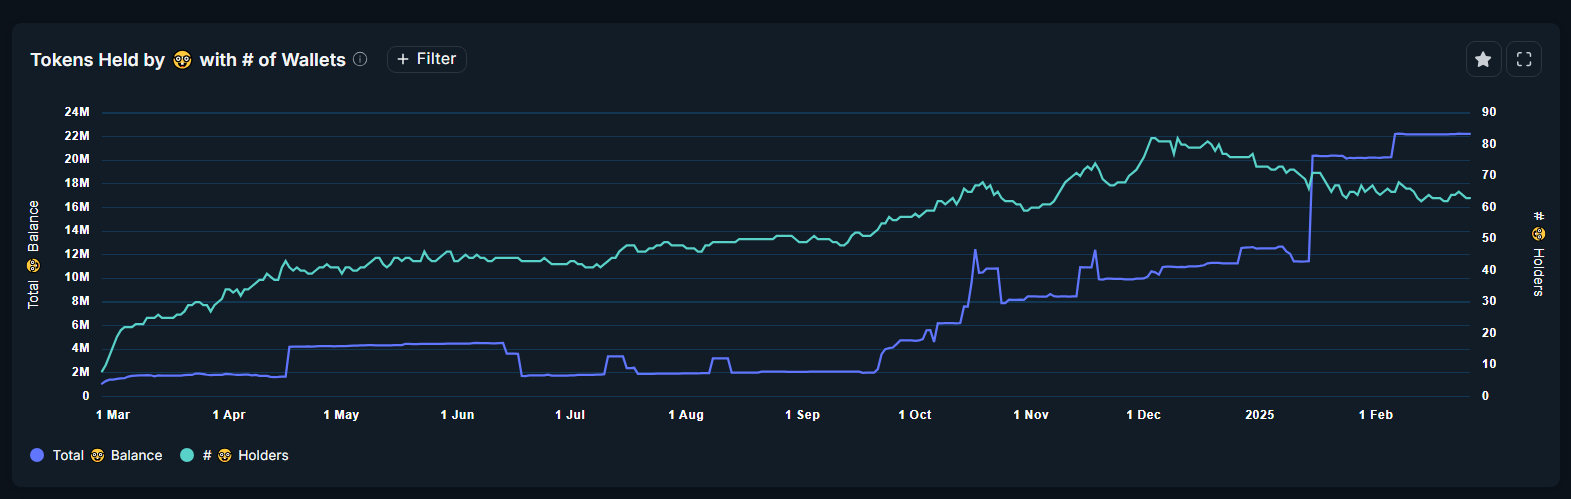Viewport: 1571px width, 499px height.
Task: Expand chart to fullscreen
Action: tap(1524, 59)
